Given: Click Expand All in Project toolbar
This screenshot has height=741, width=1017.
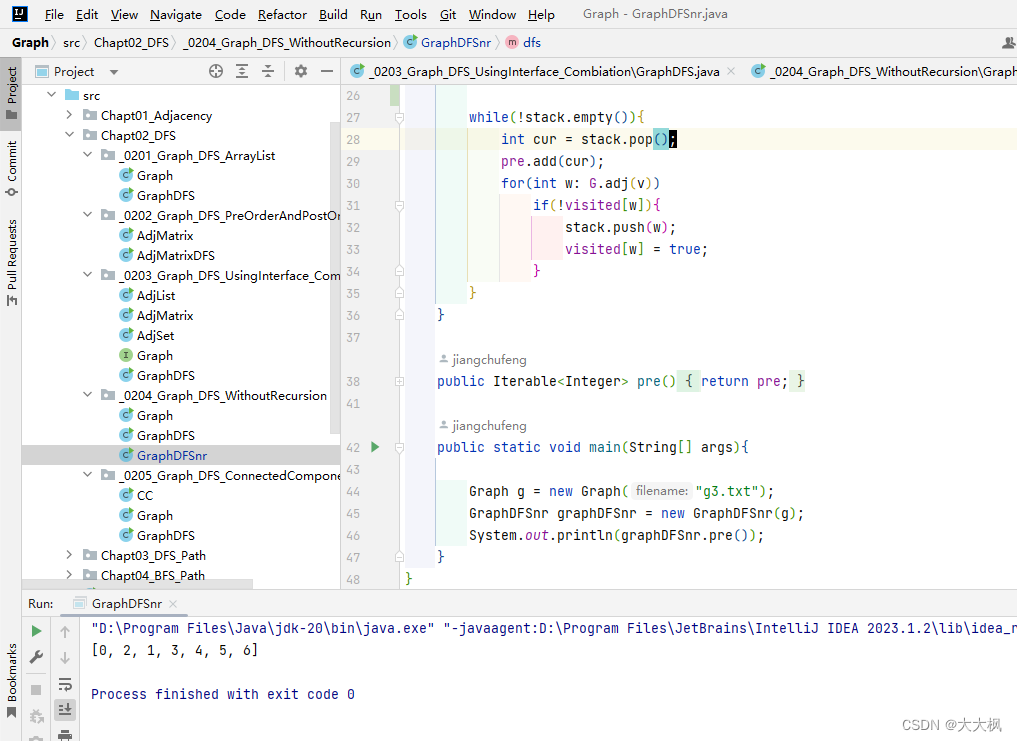Looking at the screenshot, I should click(x=242, y=71).
